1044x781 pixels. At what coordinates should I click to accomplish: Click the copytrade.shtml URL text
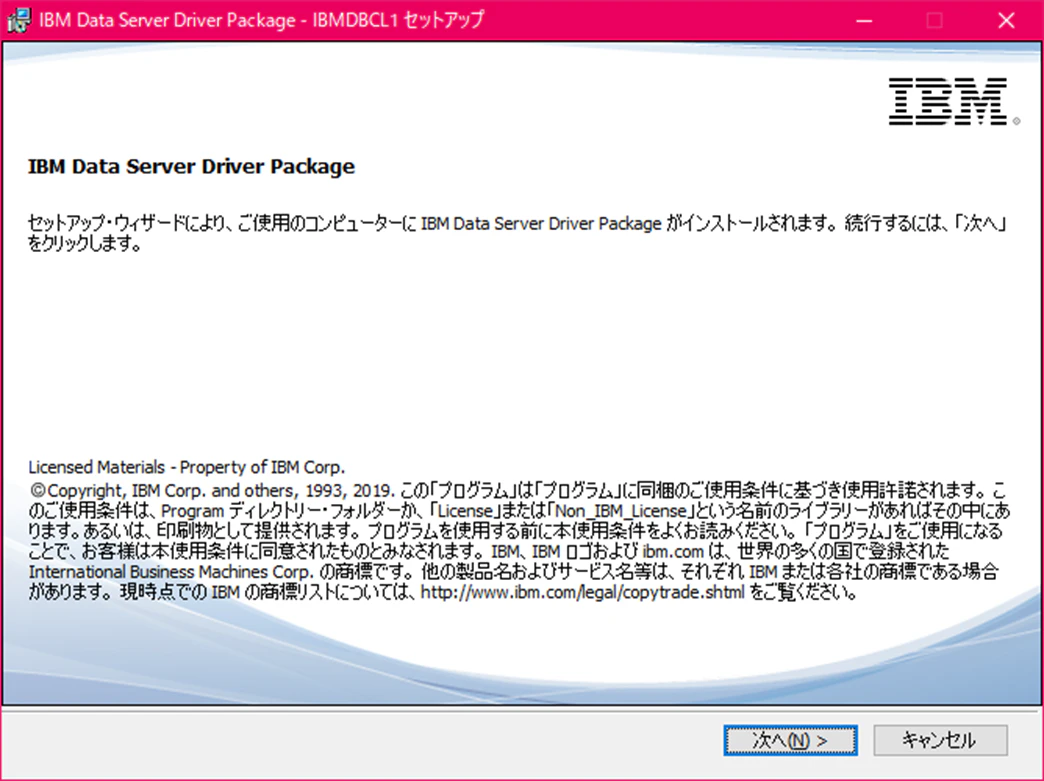(583, 592)
